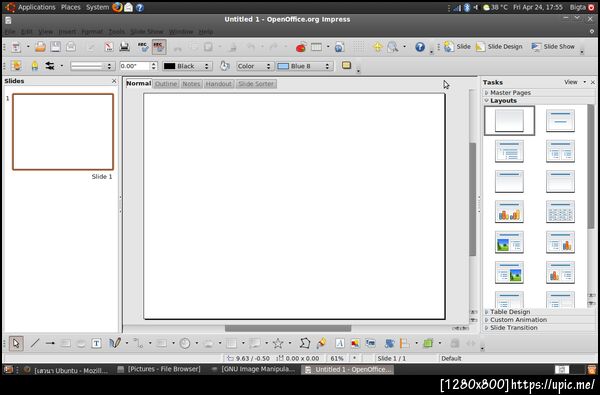Toggle the Shadow icon
The width and height of the screenshot is (600, 395).
pyautogui.click(x=346, y=65)
